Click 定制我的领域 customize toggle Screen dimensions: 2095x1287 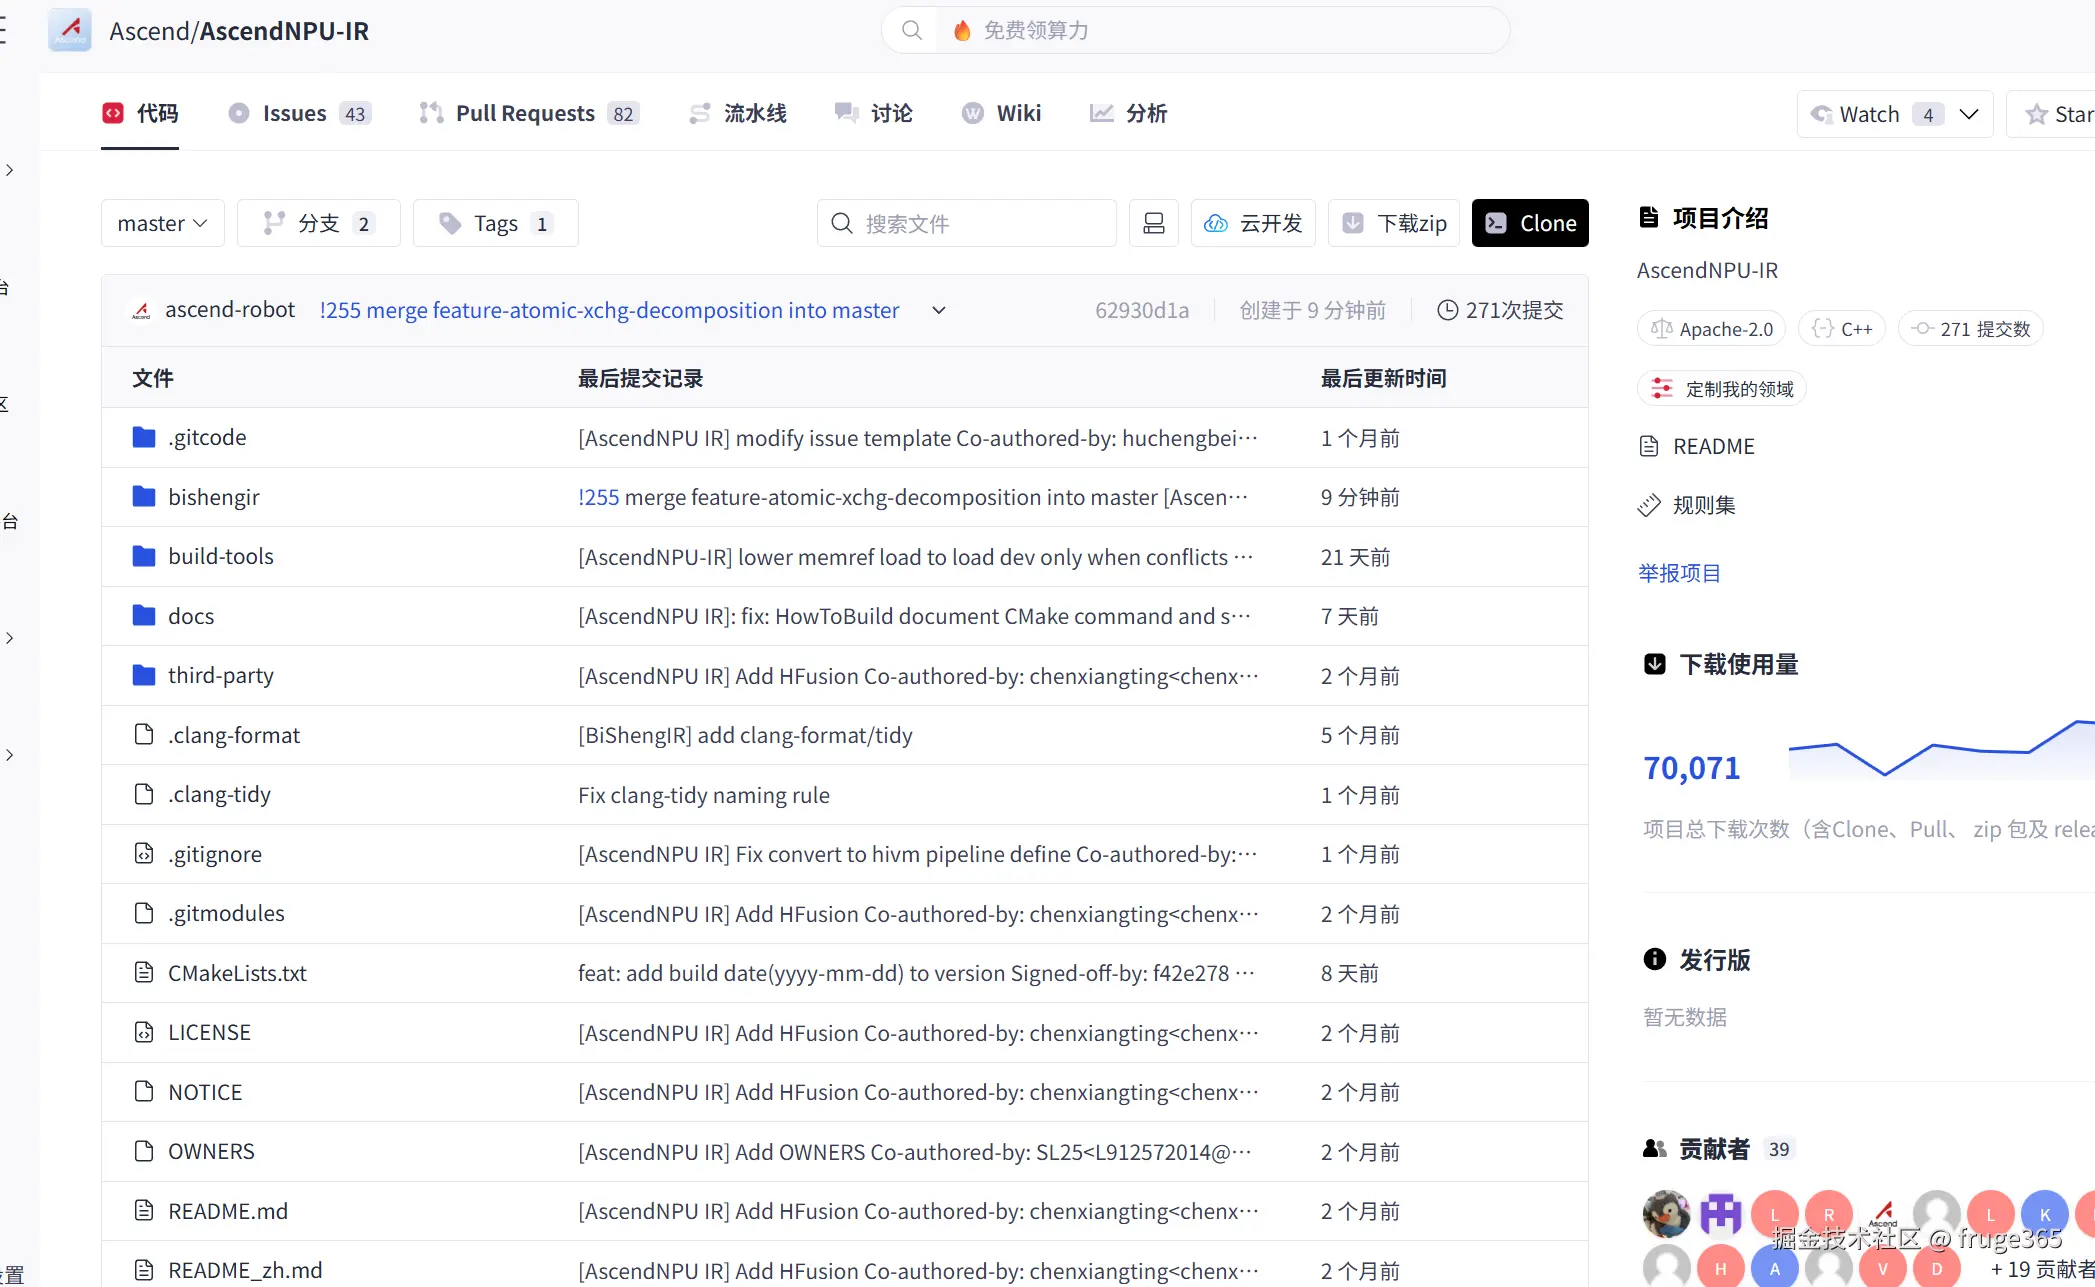(1722, 389)
